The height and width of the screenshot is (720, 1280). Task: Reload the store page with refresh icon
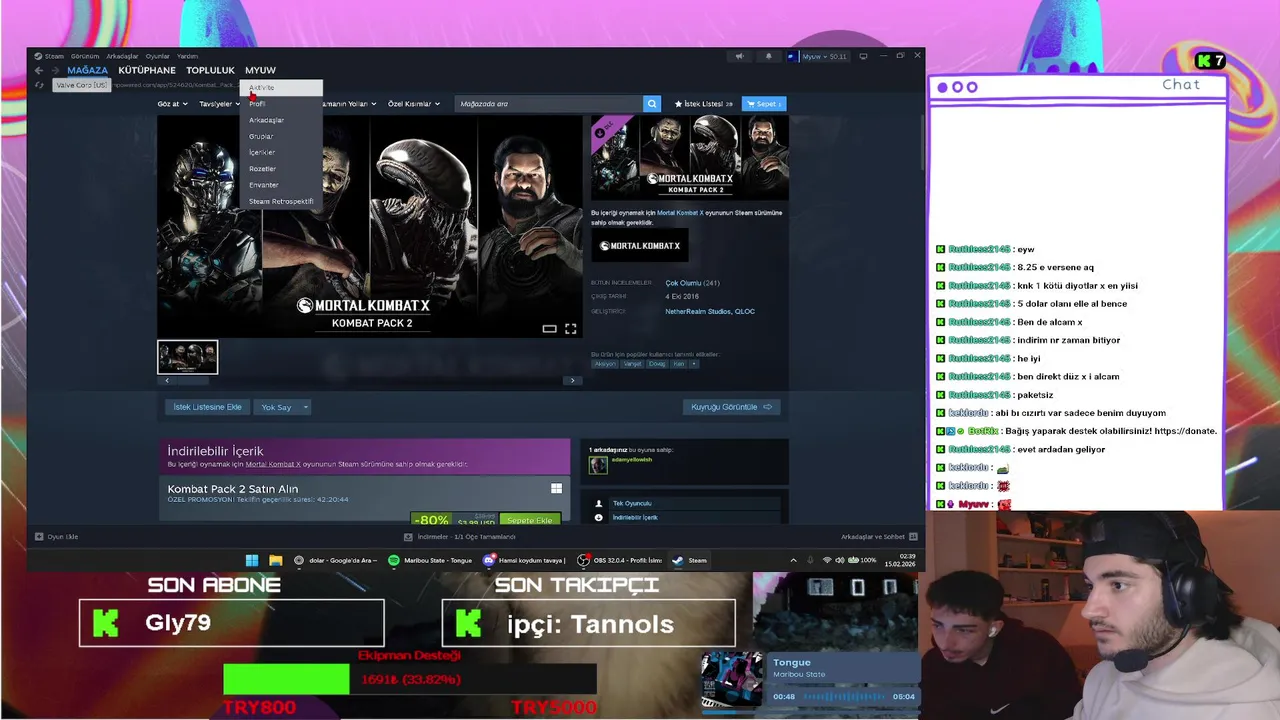pos(39,85)
